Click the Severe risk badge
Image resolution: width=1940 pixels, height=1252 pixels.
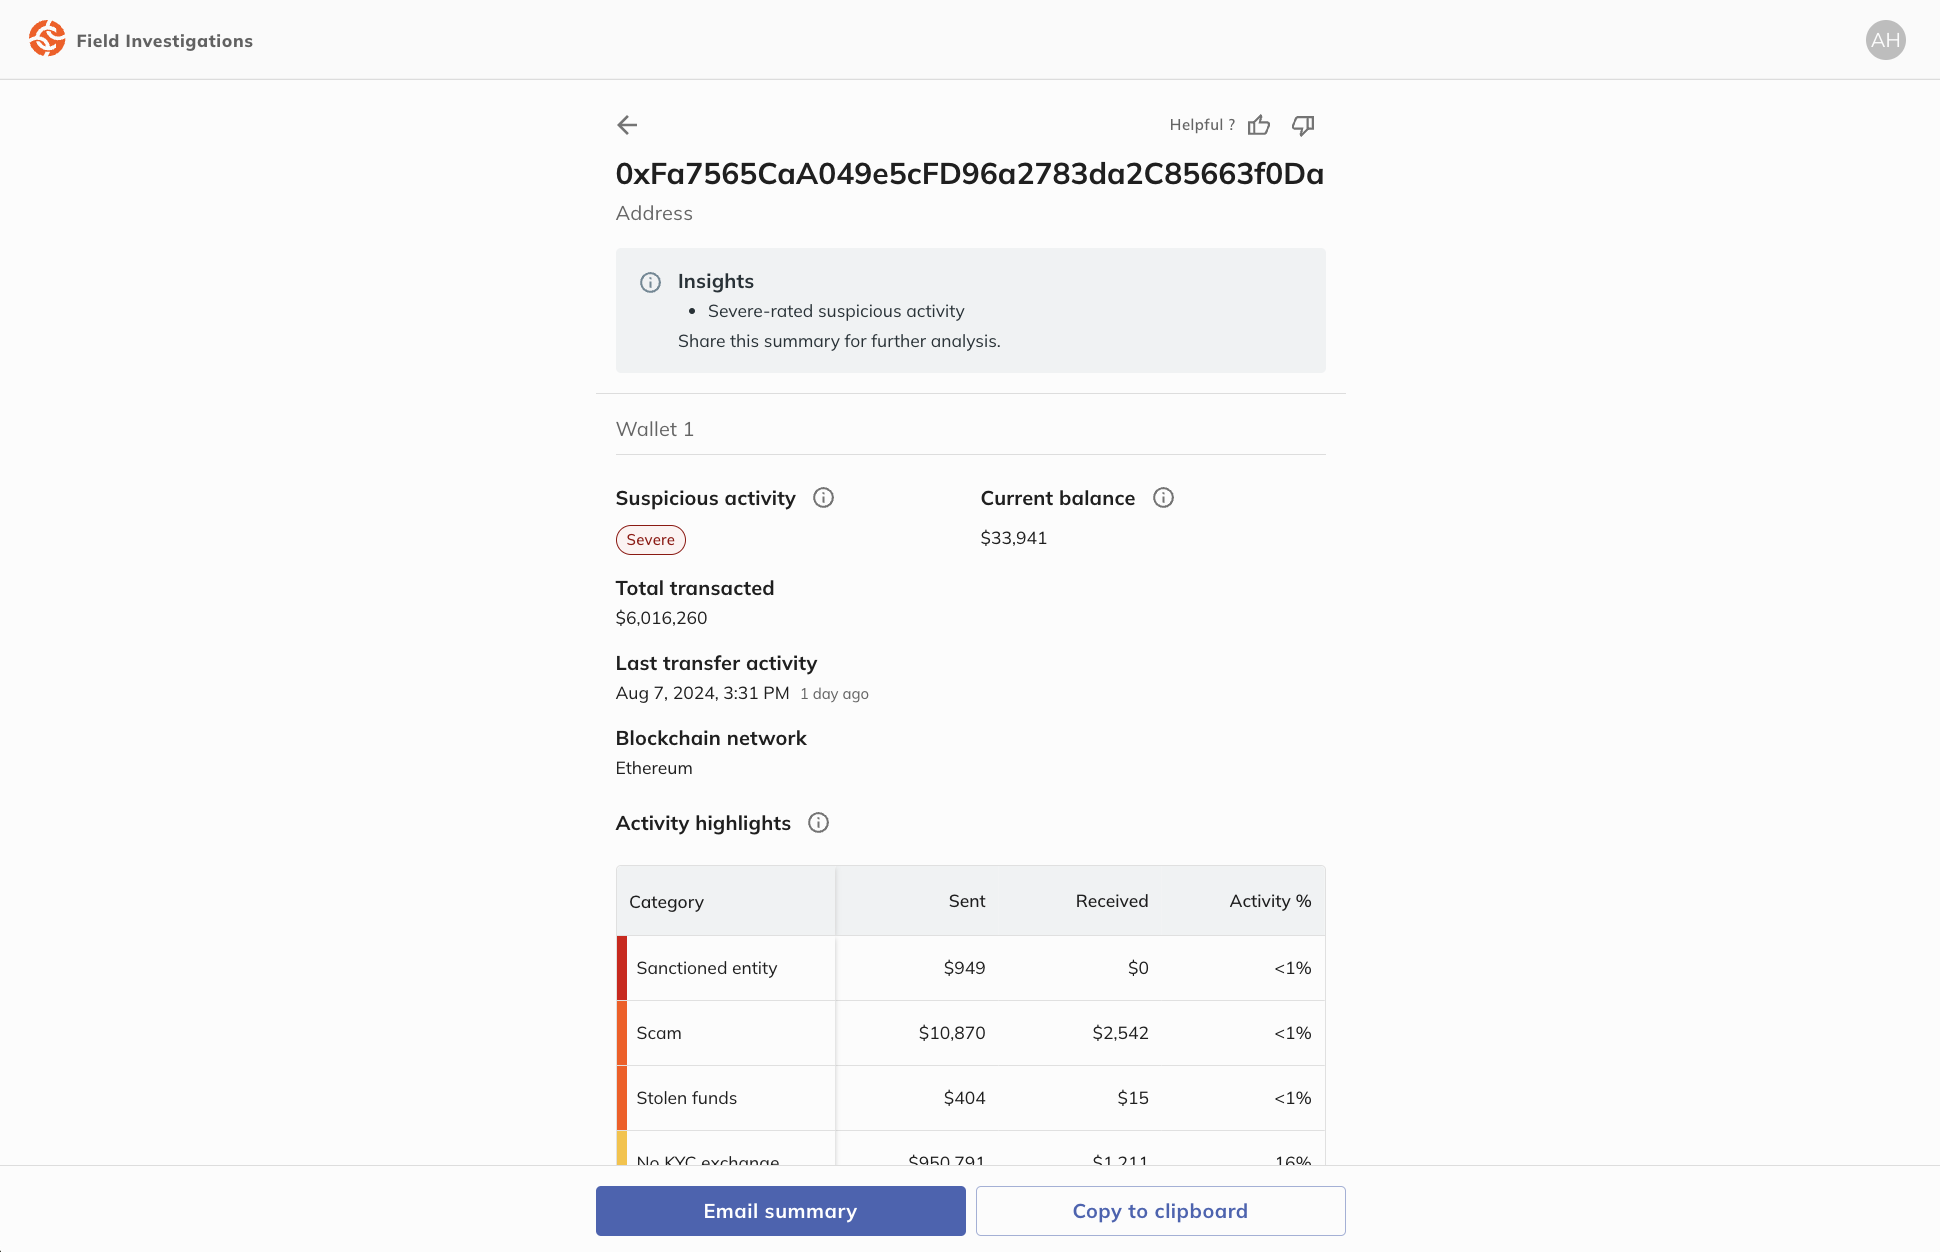650,540
